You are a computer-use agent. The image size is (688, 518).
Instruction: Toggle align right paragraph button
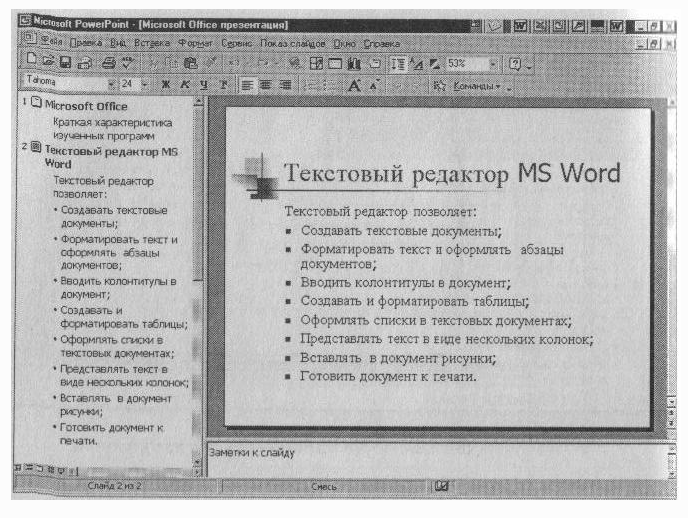pos(285,85)
